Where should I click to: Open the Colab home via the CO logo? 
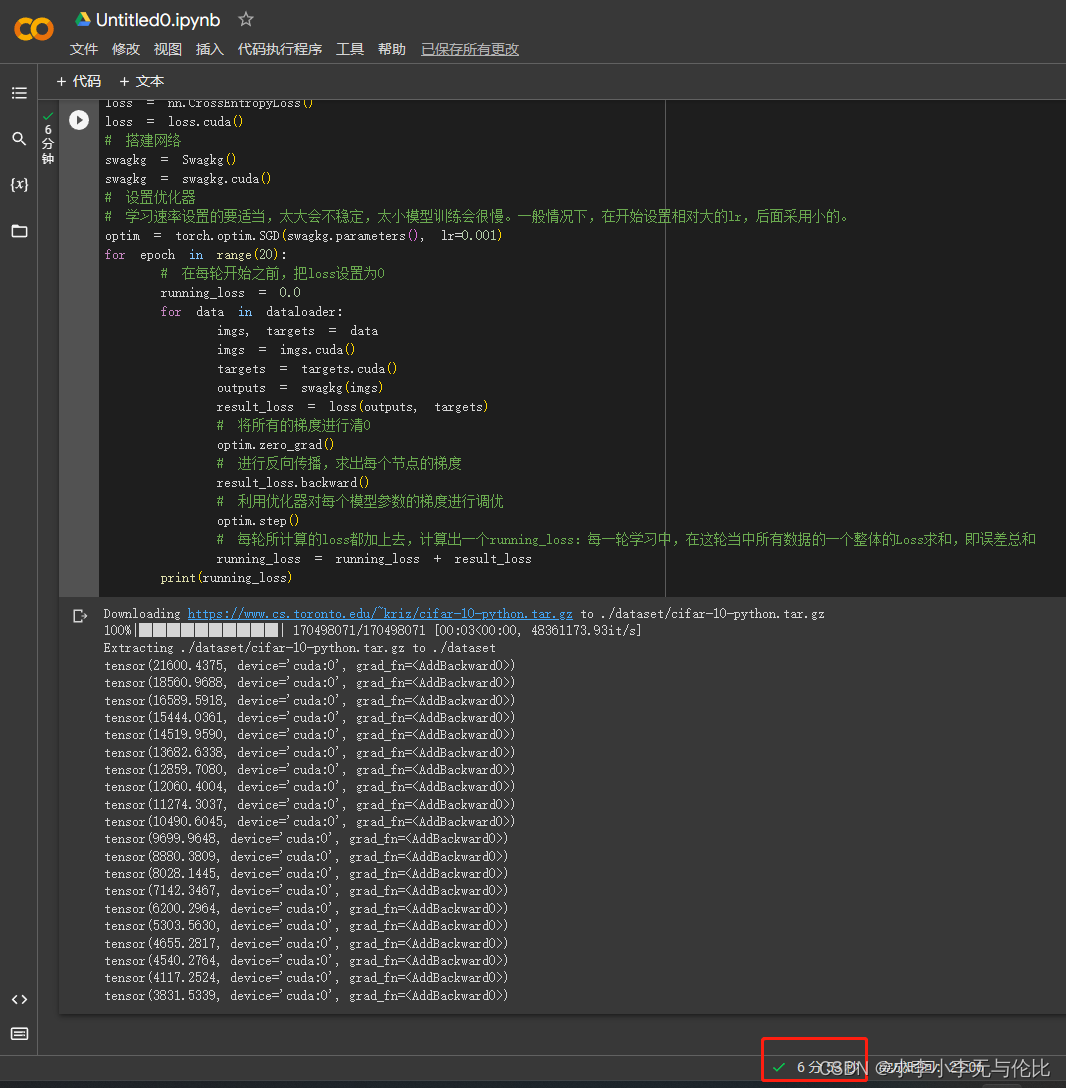coord(33,29)
